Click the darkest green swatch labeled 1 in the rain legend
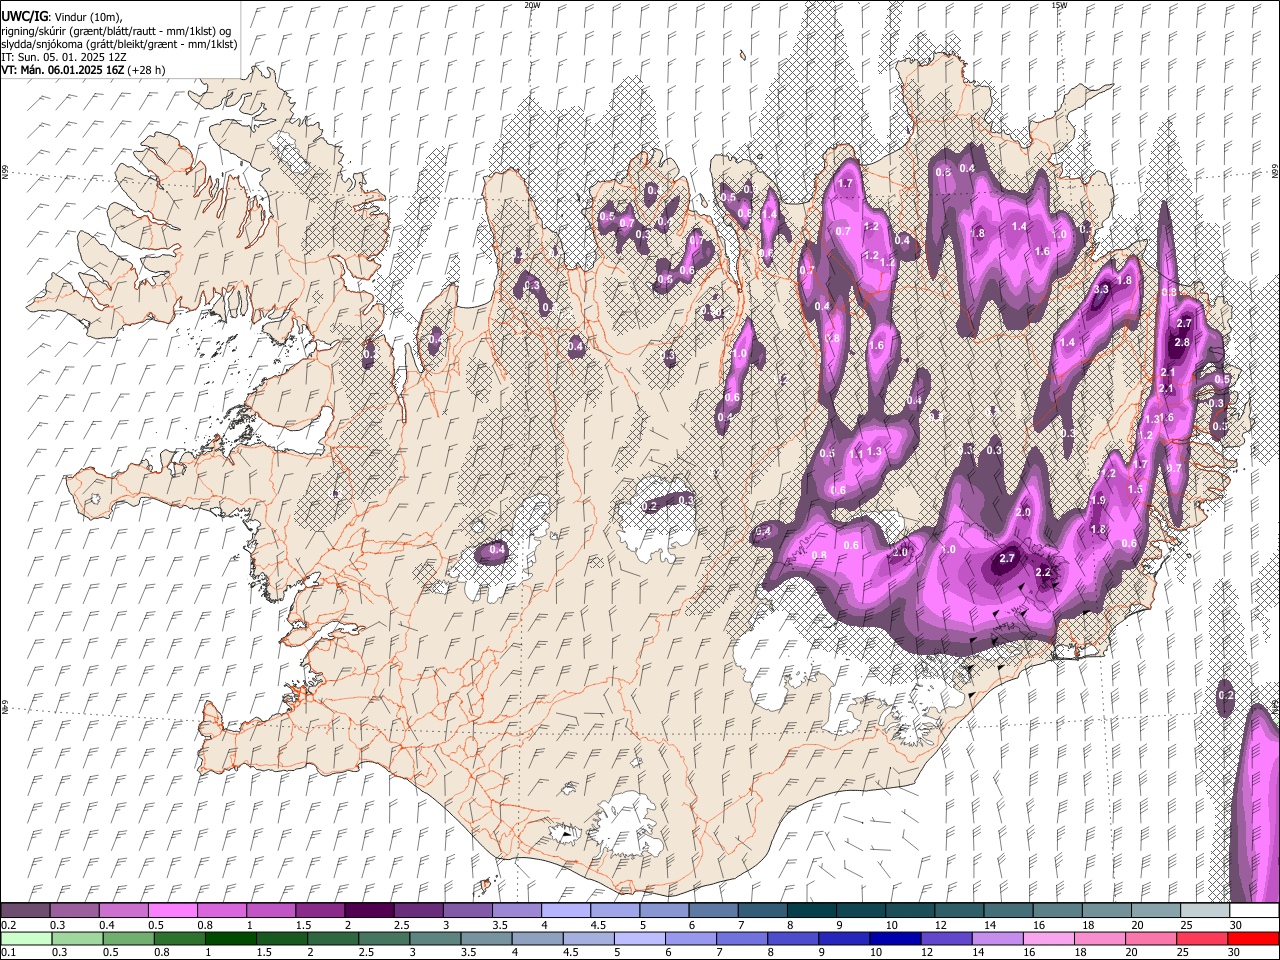Viewport: 1280px width, 960px height. click(x=231, y=938)
